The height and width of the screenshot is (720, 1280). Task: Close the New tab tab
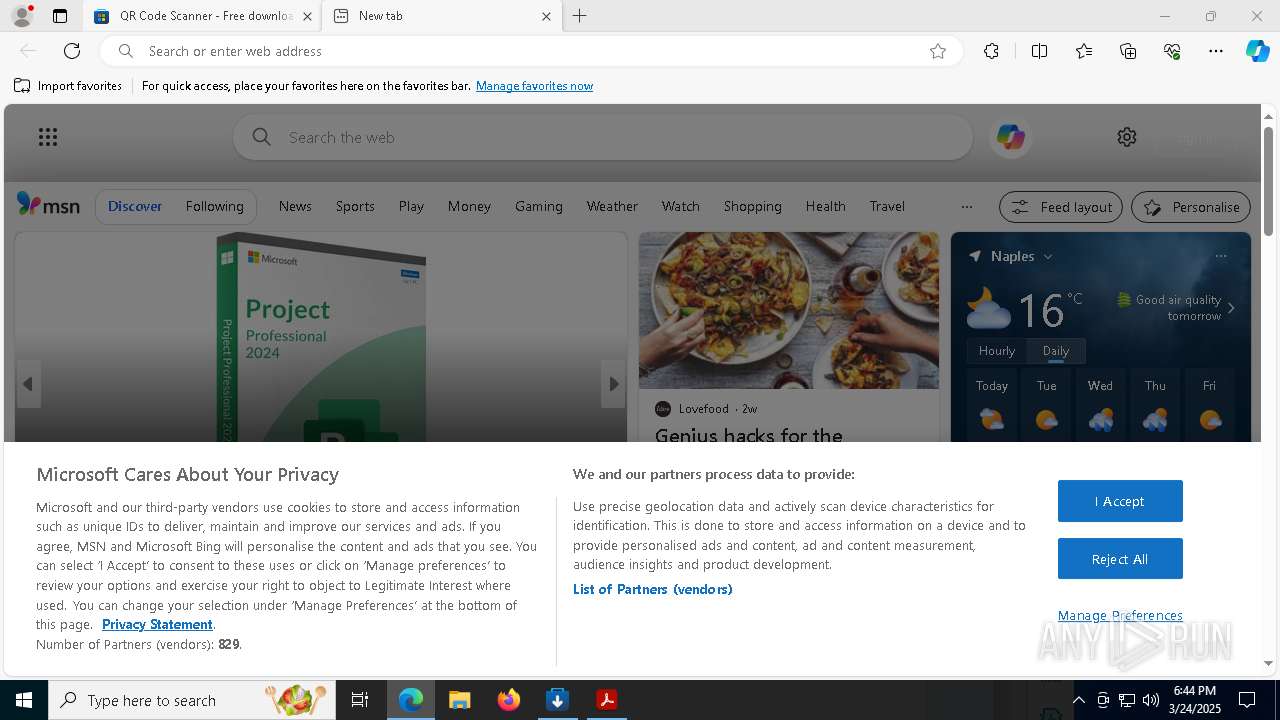[546, 16]
